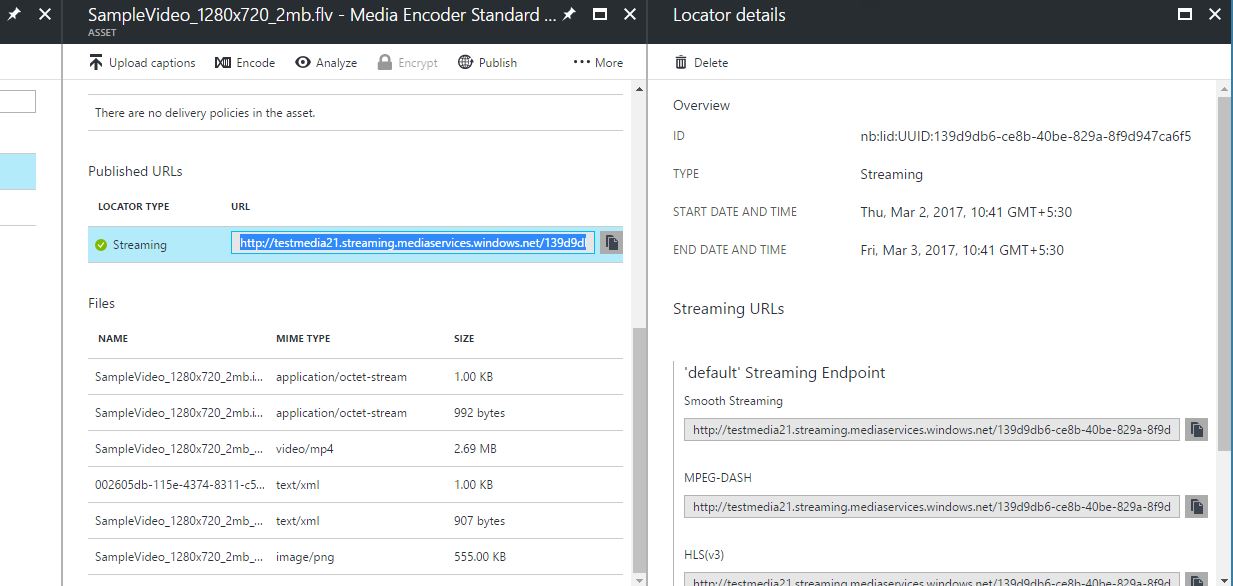Delete the locator using trash icon
Image resolution: width=1233 pixels, height=586 pixels.
pos(681,63)
